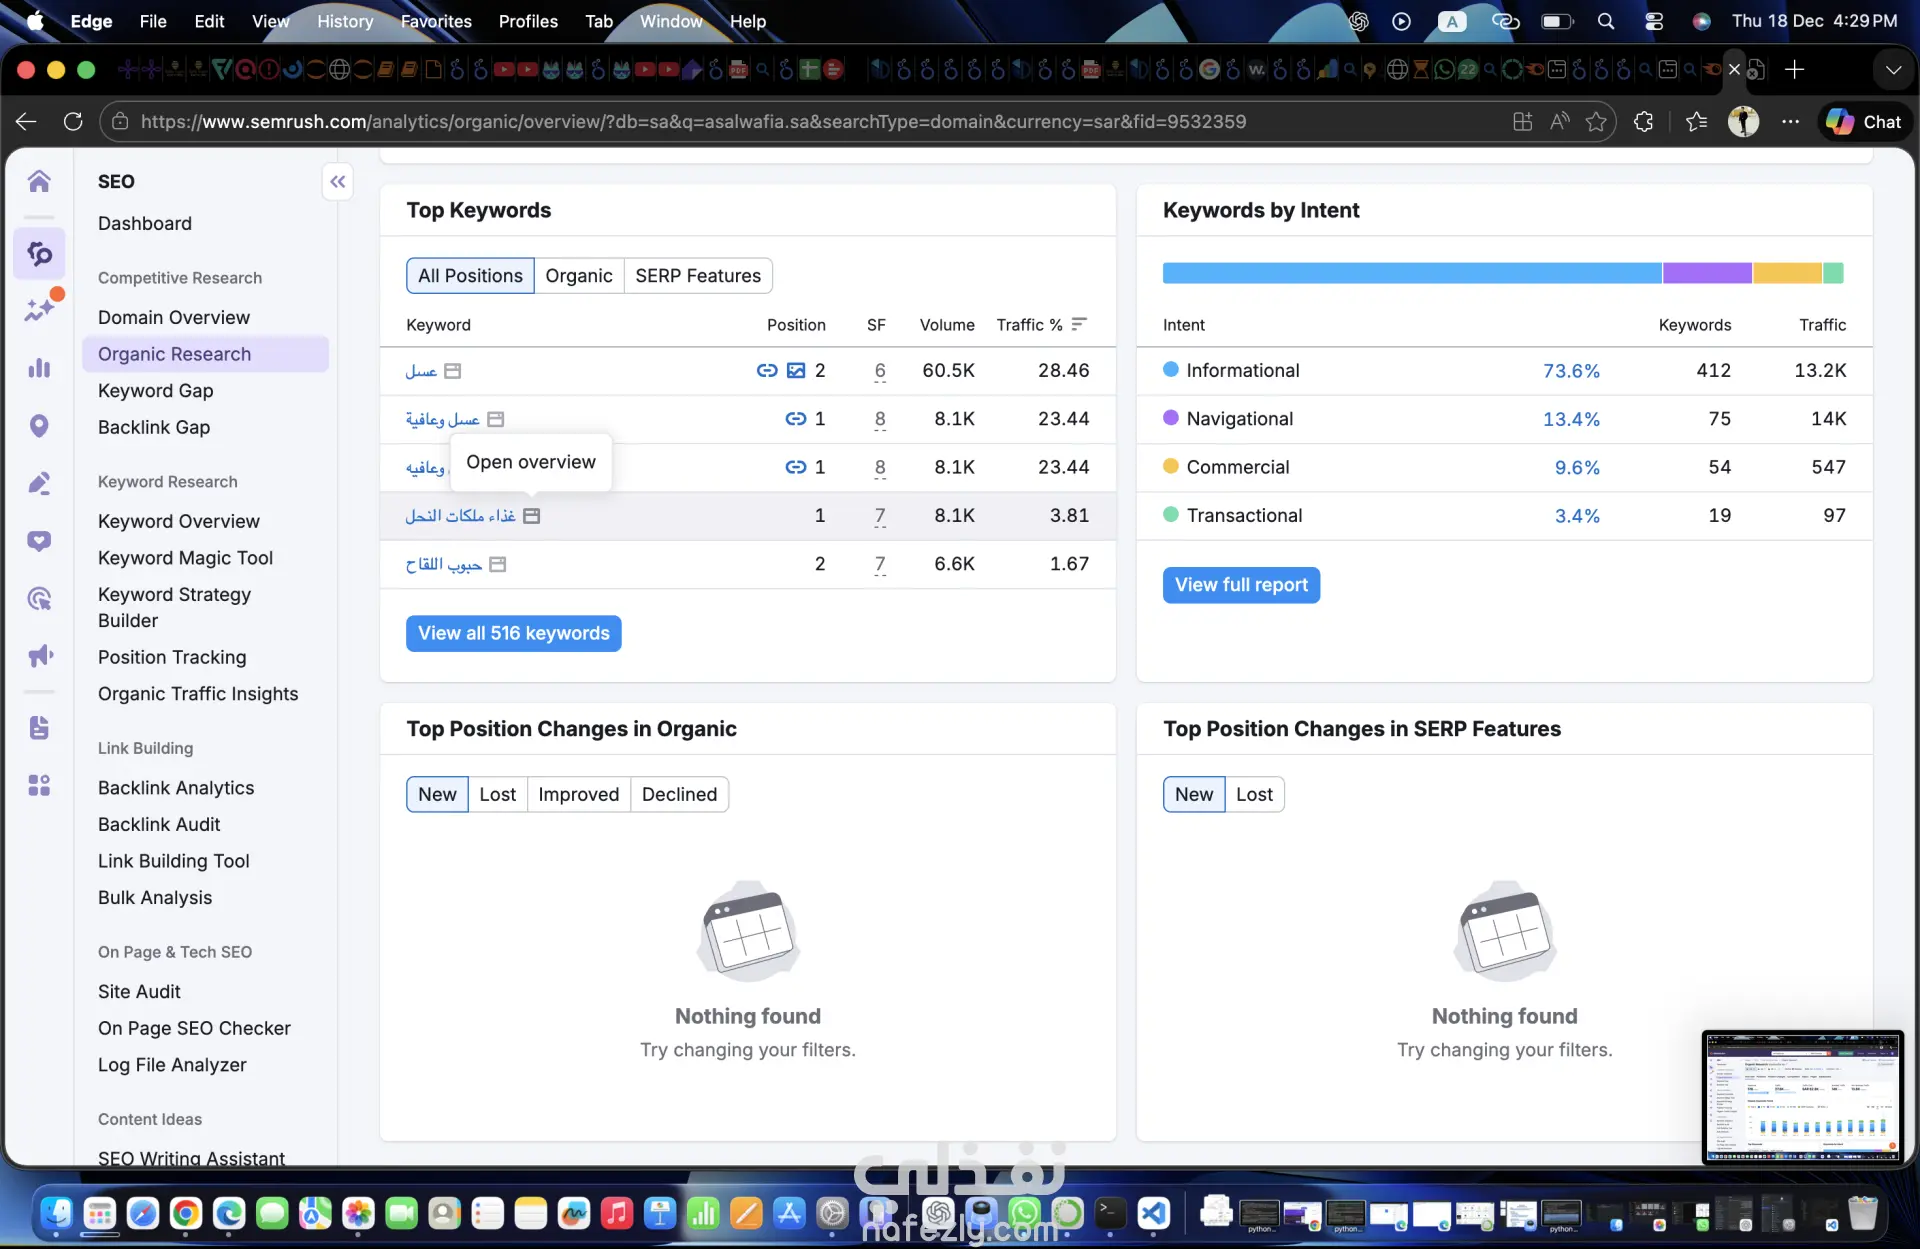
Task: Click the home icon in left rail
Action: coord(39,181)
